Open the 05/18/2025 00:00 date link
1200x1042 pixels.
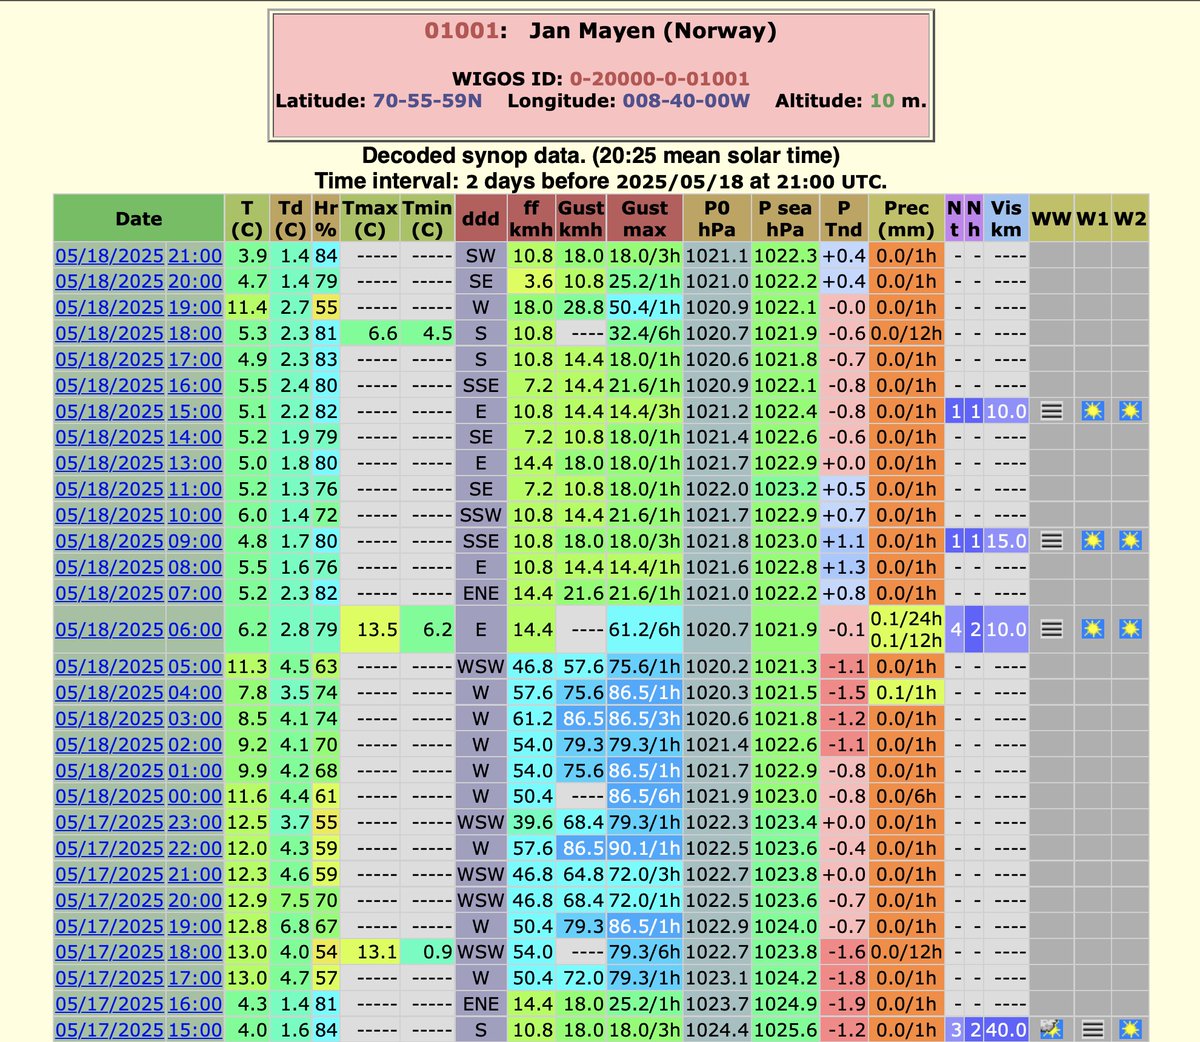tap(139, 797)
